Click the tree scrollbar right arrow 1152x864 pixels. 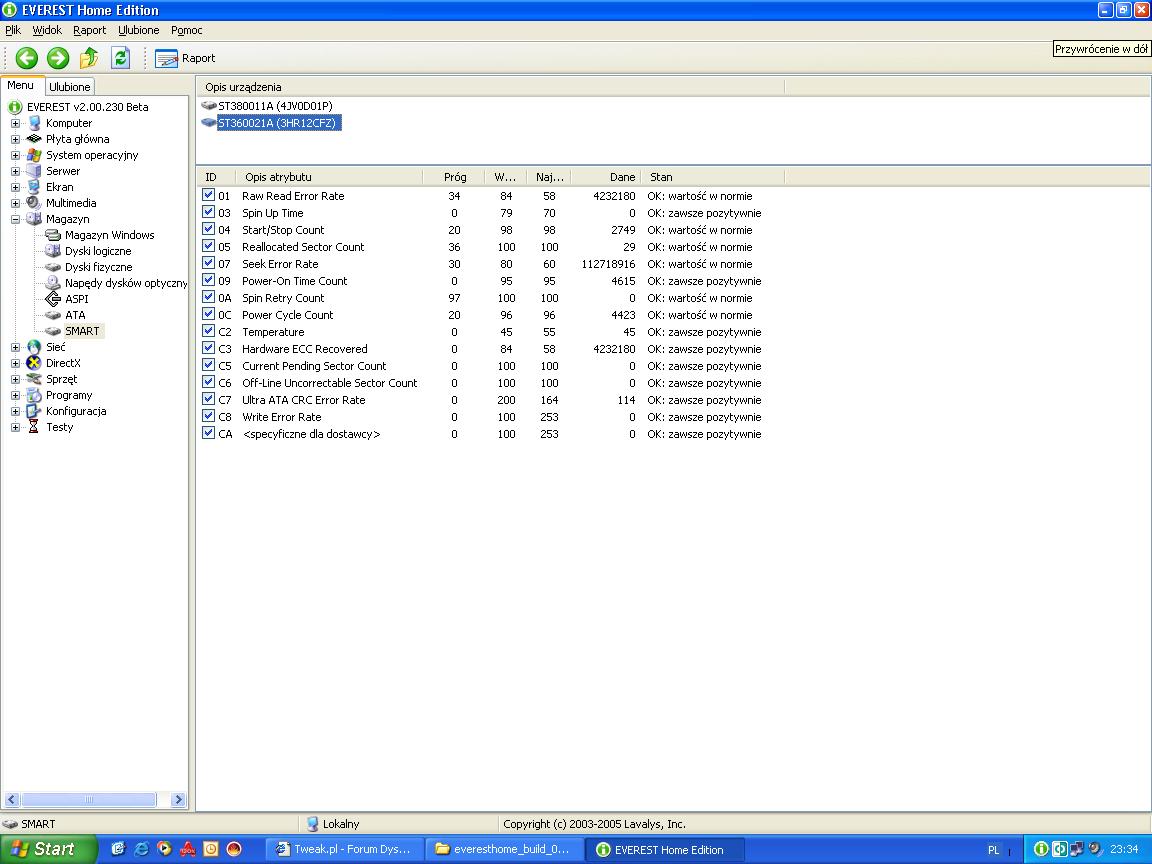(179, 799)
